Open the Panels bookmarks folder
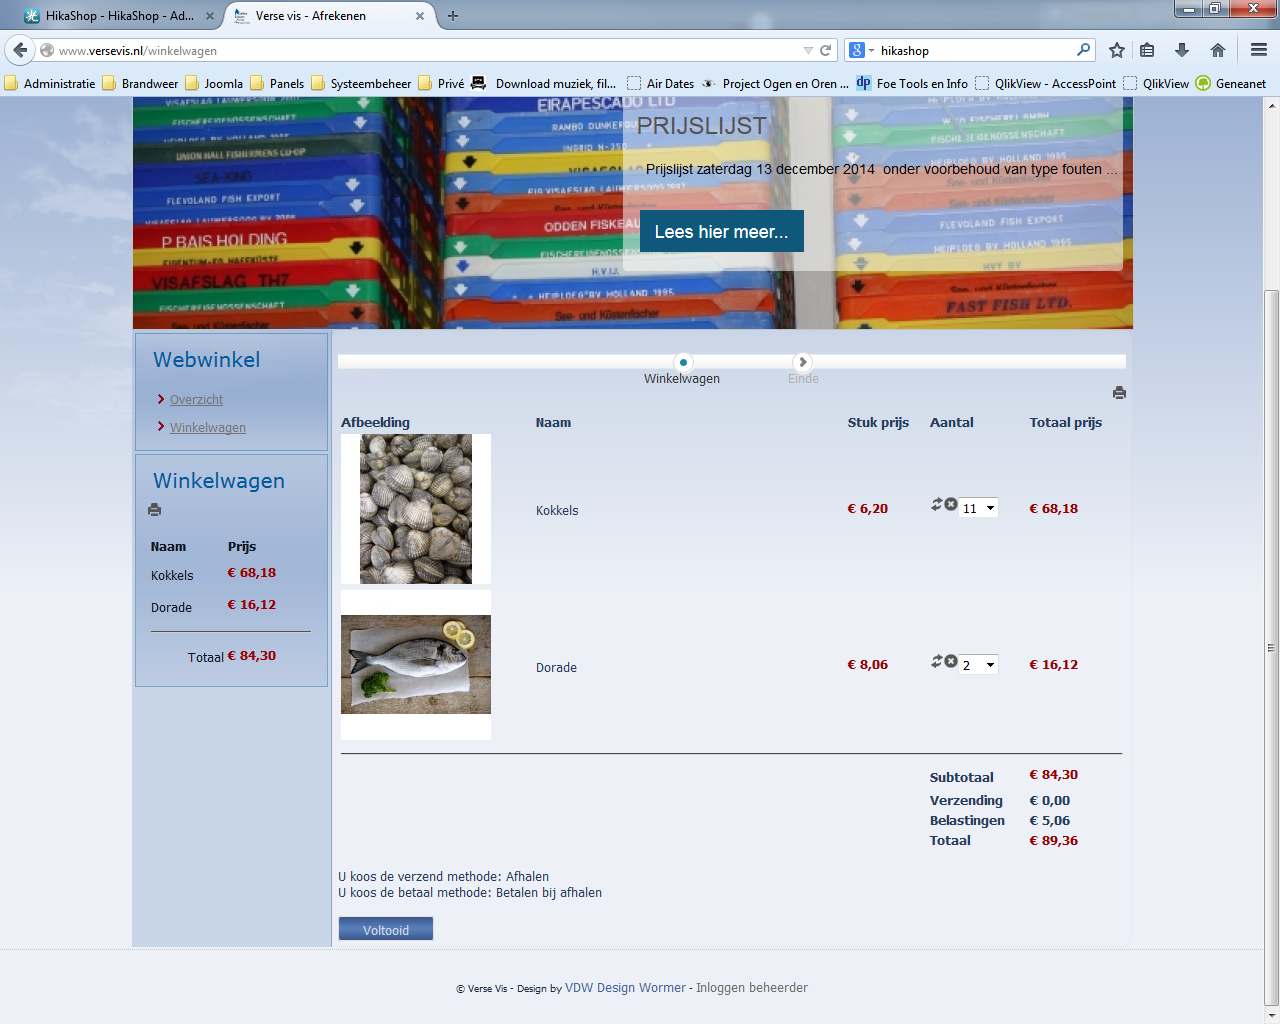1280x1024 pixels. click(277, 84)
